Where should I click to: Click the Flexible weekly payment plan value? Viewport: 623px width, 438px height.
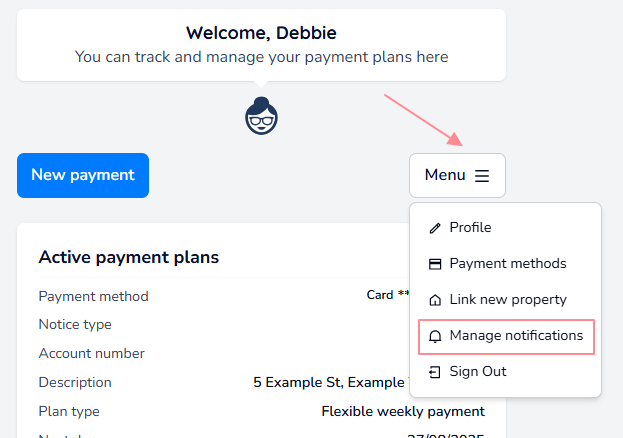pos(402,411)
